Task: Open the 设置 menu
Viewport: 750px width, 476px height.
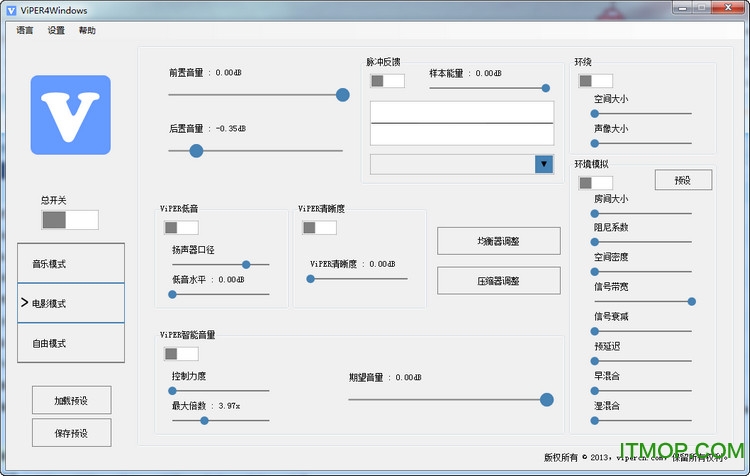Action: click(56, 30)
